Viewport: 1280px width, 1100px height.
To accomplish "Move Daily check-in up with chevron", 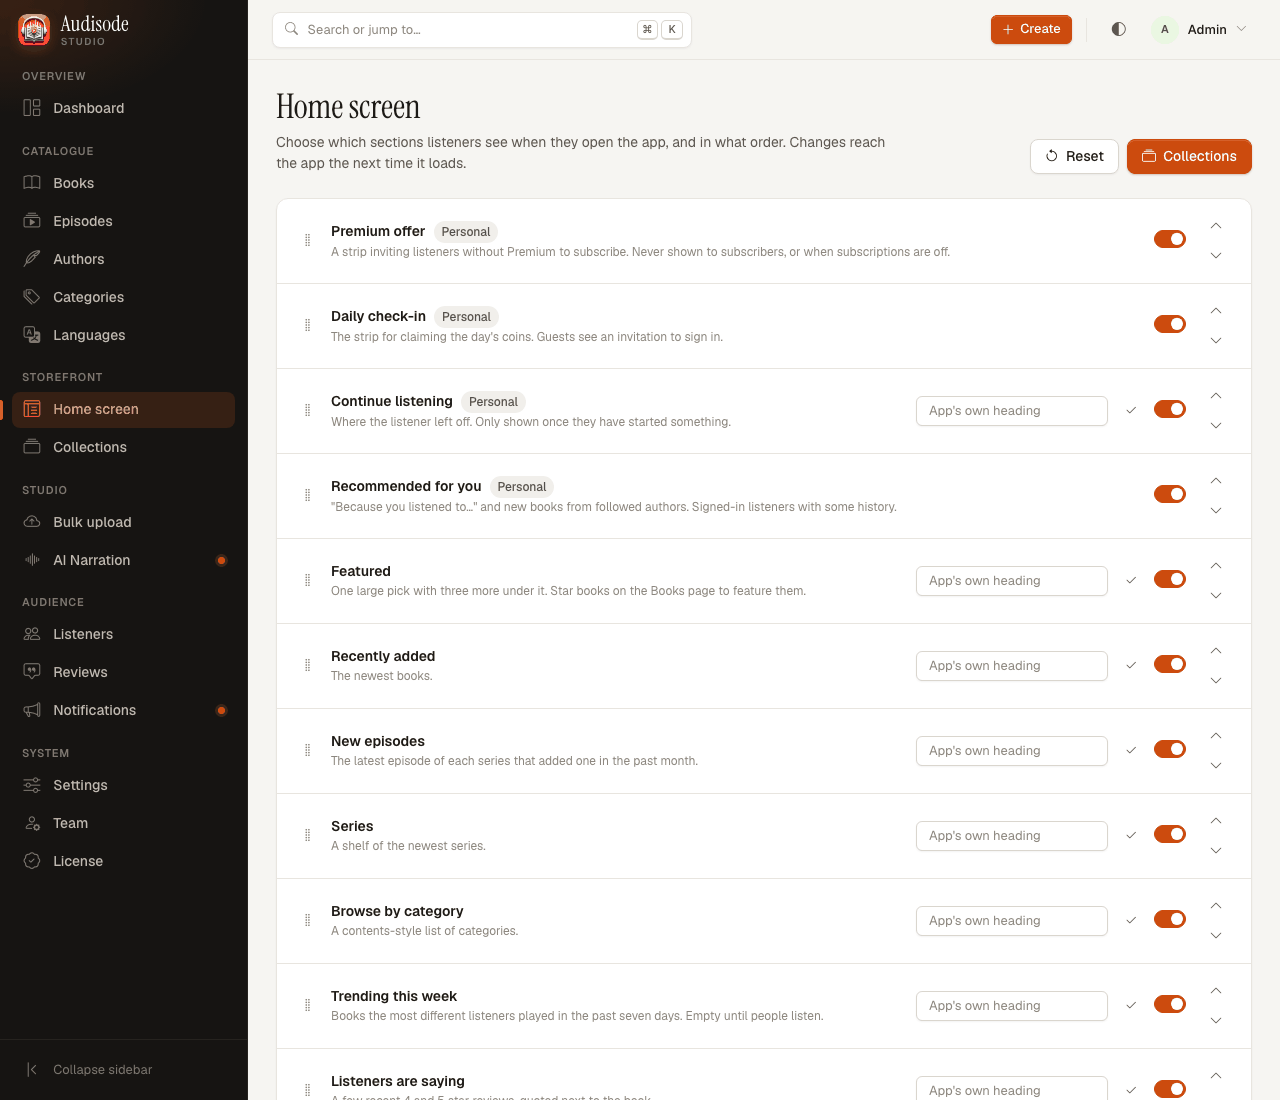I will 1216,311.
